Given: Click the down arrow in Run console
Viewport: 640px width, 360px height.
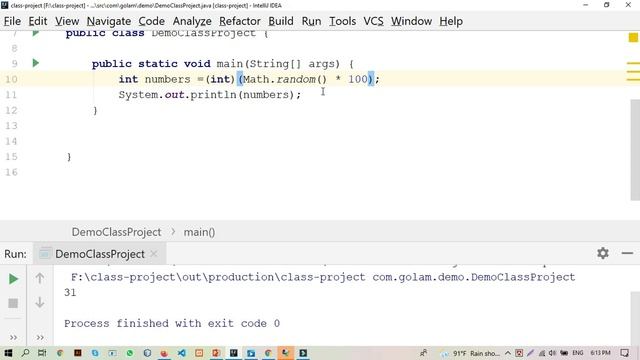Looking at the screenshot, I should pos(40,302).
